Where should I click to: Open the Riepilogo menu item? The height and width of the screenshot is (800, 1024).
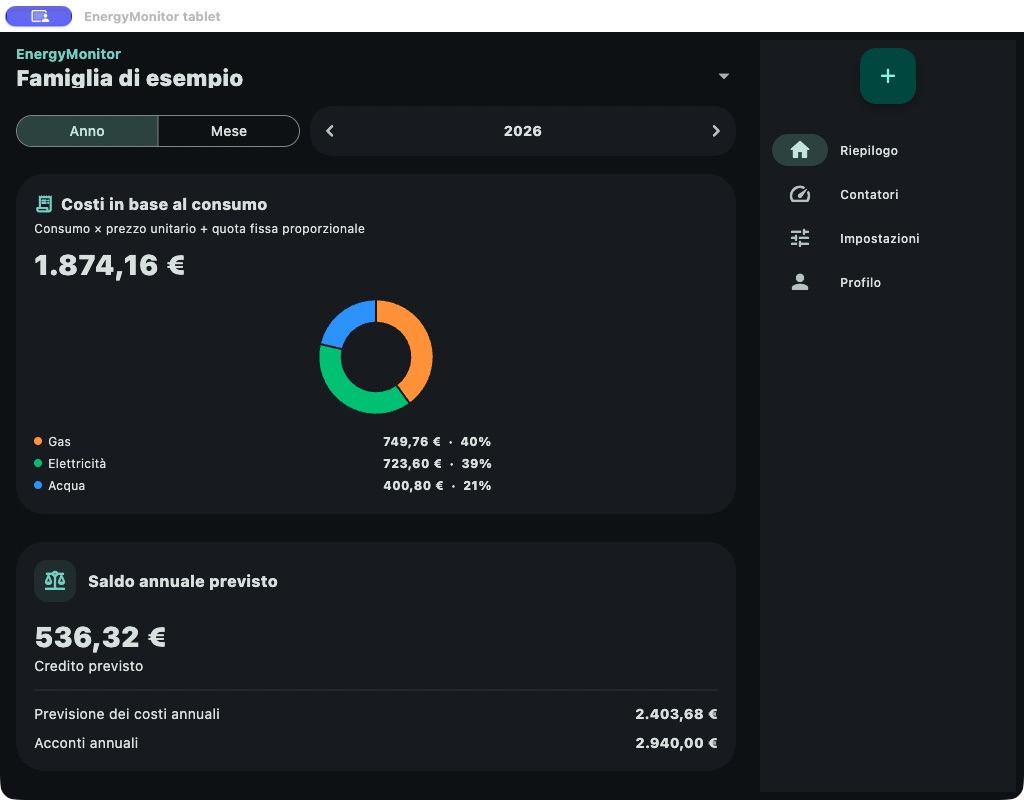tap(869, 150)
